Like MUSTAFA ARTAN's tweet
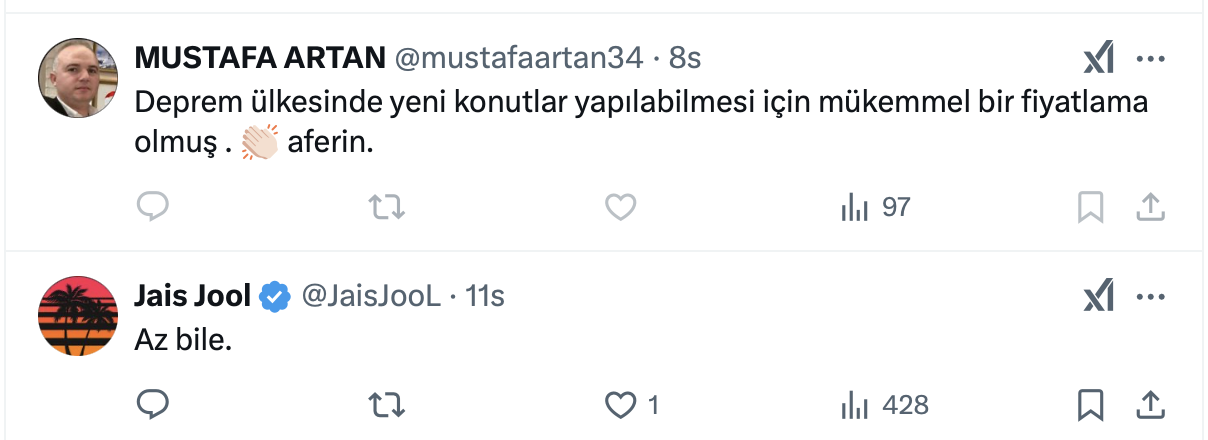Viewport: 1208px width, 440px height. 621,207
